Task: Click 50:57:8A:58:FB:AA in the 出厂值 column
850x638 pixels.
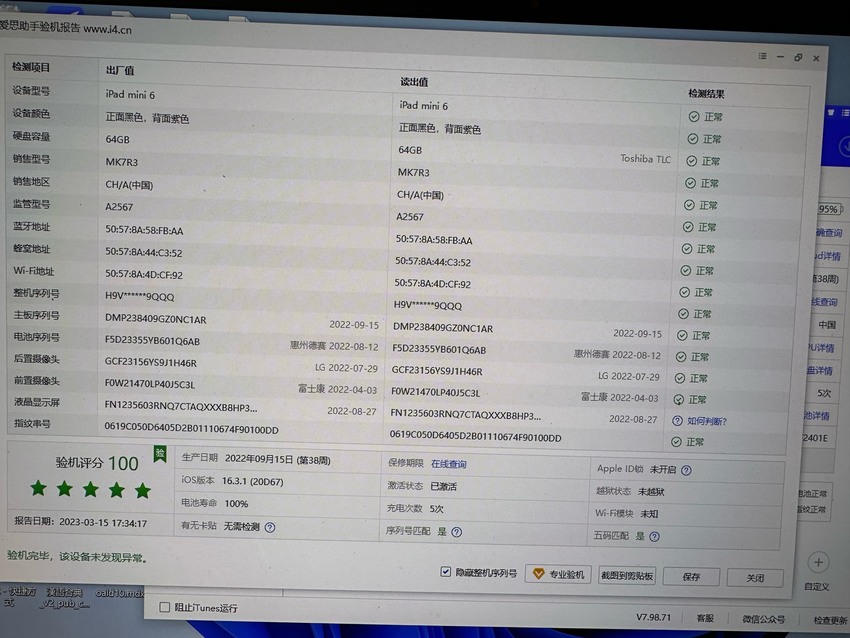Action: 144,230
